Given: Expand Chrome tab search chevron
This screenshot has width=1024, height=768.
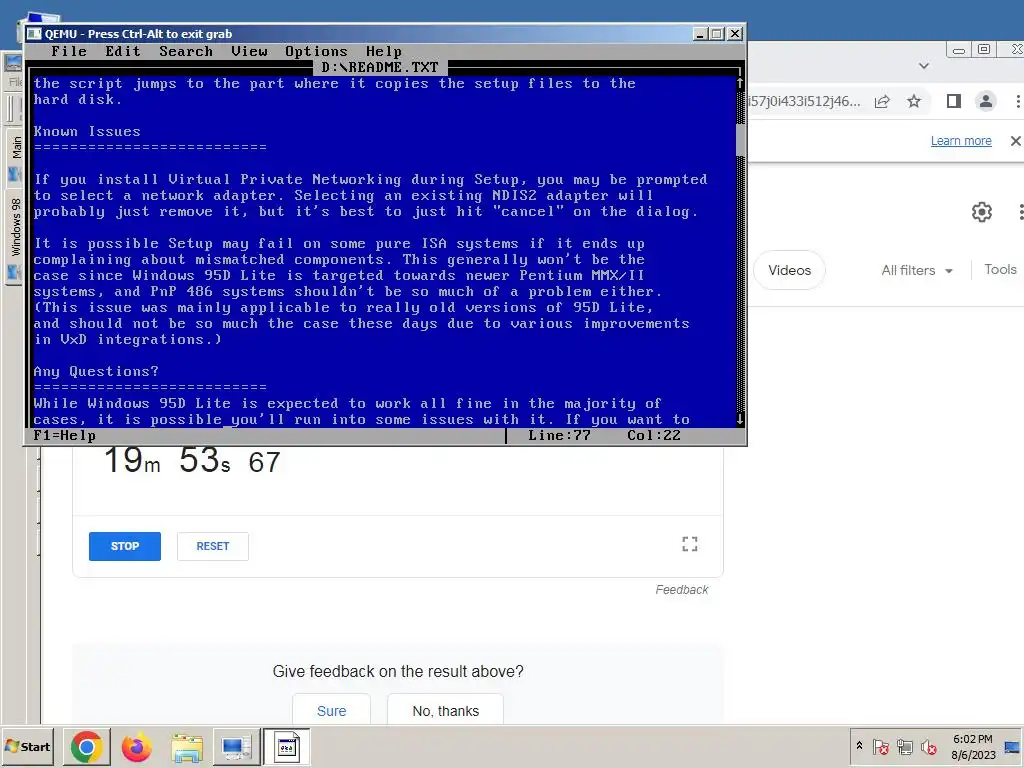Looking at the screenshot, I should (923, 66).
